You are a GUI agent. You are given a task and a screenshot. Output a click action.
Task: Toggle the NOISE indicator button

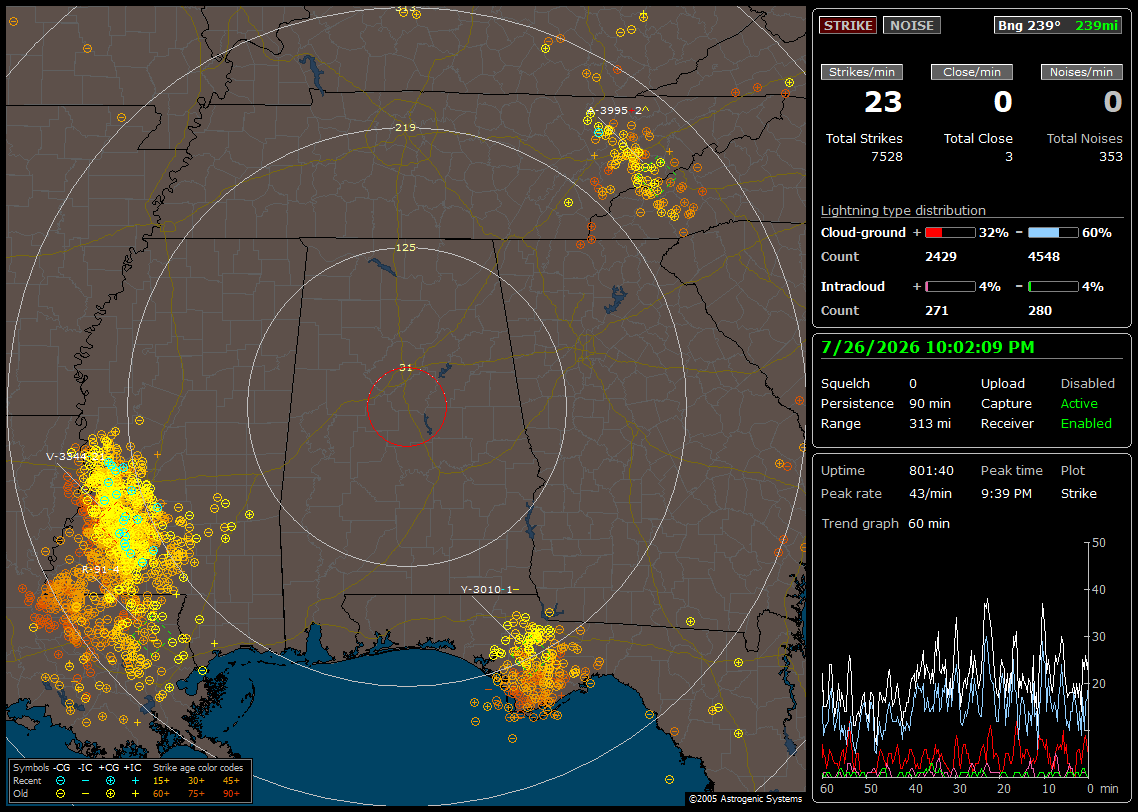tap(912, 25)
